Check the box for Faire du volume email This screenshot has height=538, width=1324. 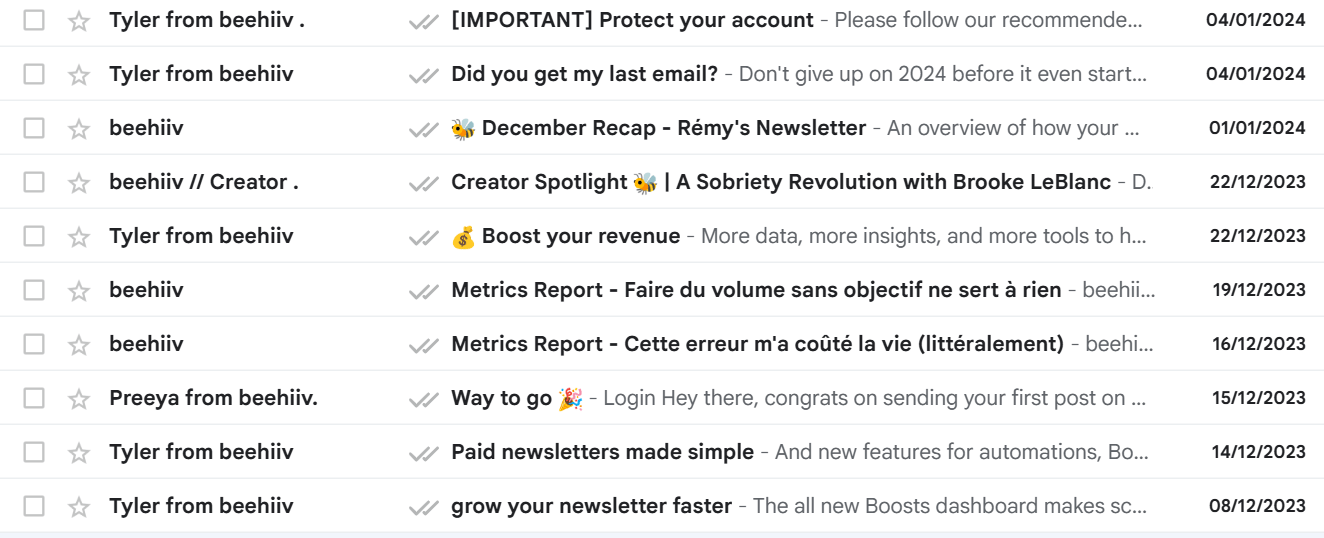pos(34,290)
